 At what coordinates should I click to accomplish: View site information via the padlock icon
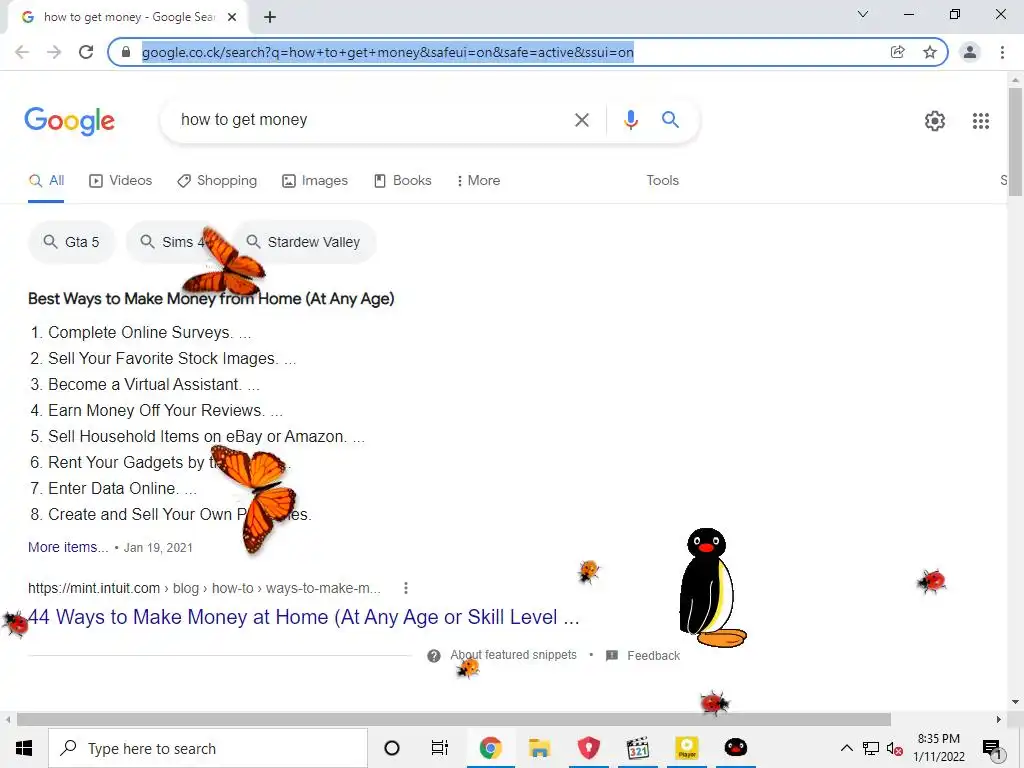(126, 52)
